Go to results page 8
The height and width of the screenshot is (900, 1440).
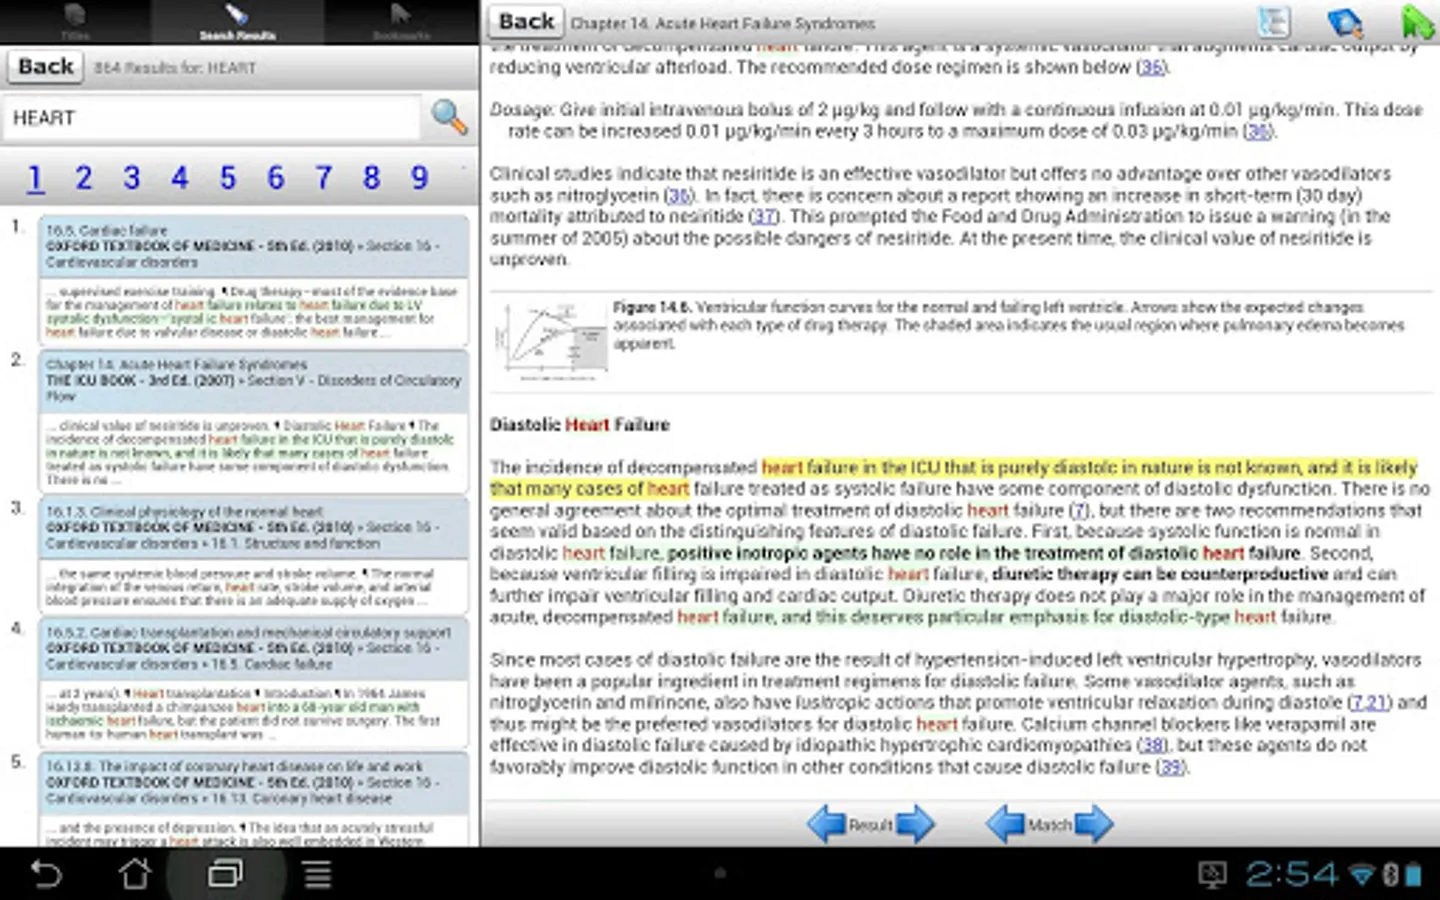tap(371, 178)
